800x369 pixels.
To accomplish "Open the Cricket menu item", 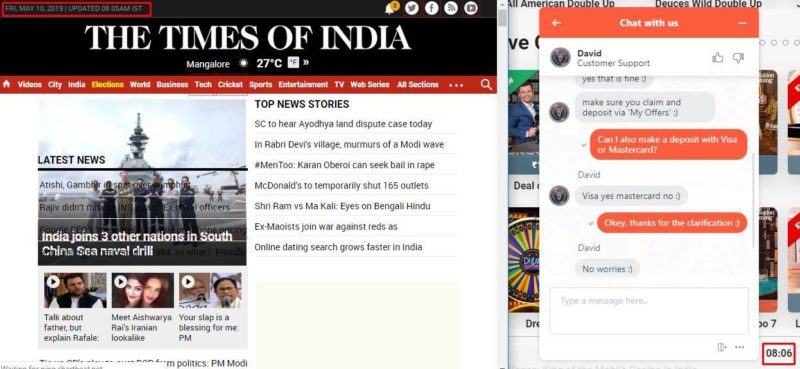I will (231, 85).
